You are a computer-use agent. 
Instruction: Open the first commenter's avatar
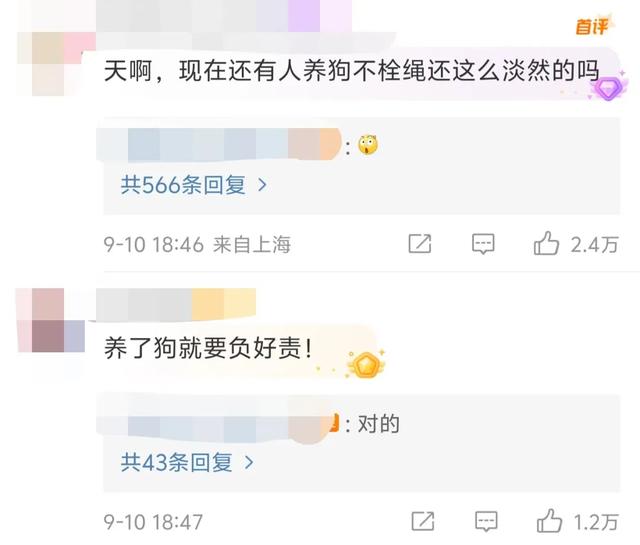(56, 64)
